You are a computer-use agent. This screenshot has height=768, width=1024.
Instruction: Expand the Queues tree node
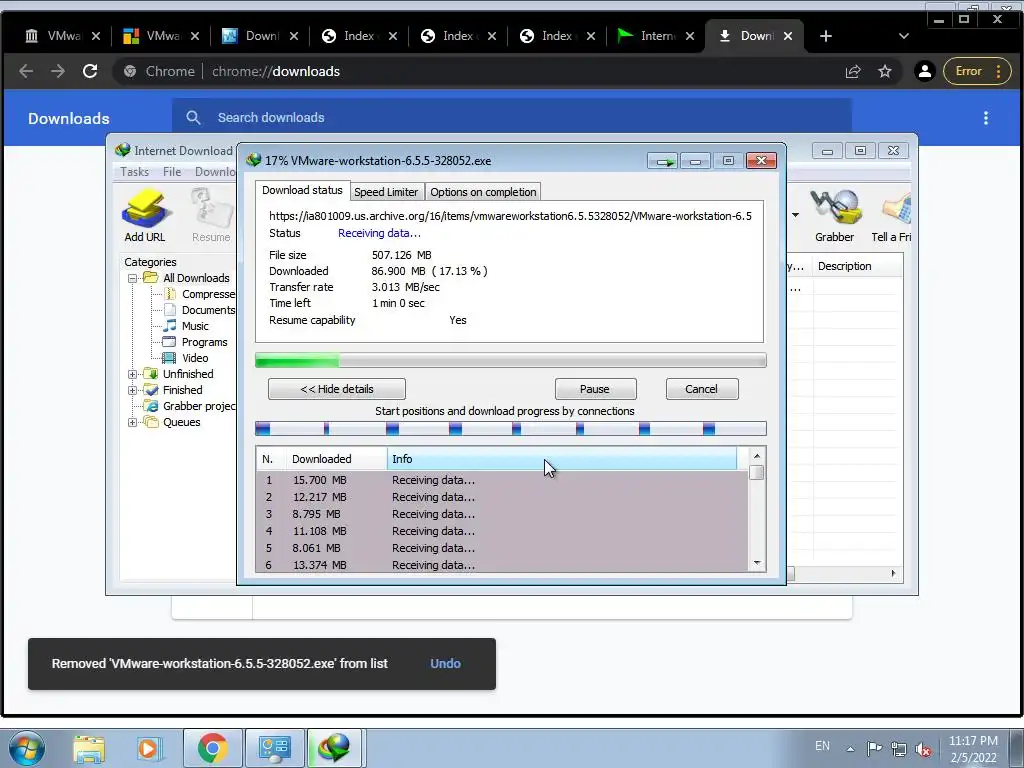[x=133, y=423]
